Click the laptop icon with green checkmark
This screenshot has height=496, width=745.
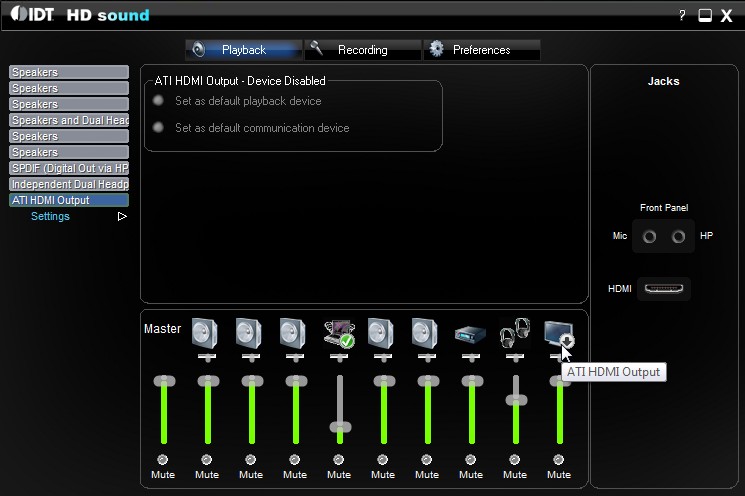point(340,333)
